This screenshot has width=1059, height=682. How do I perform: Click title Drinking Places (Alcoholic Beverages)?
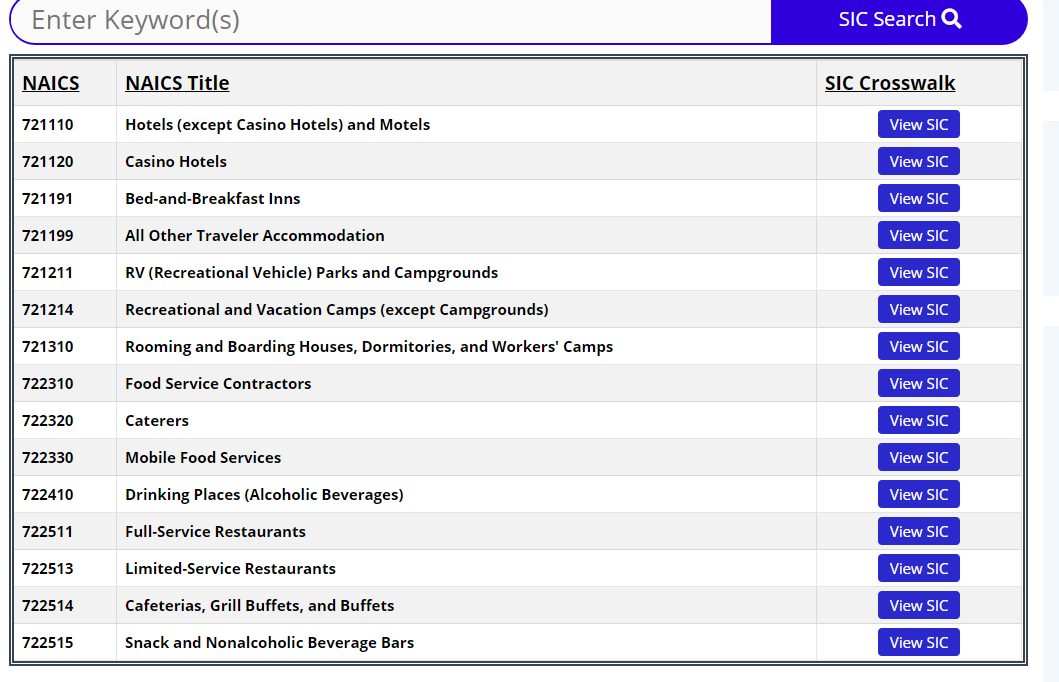pos(264,495)
